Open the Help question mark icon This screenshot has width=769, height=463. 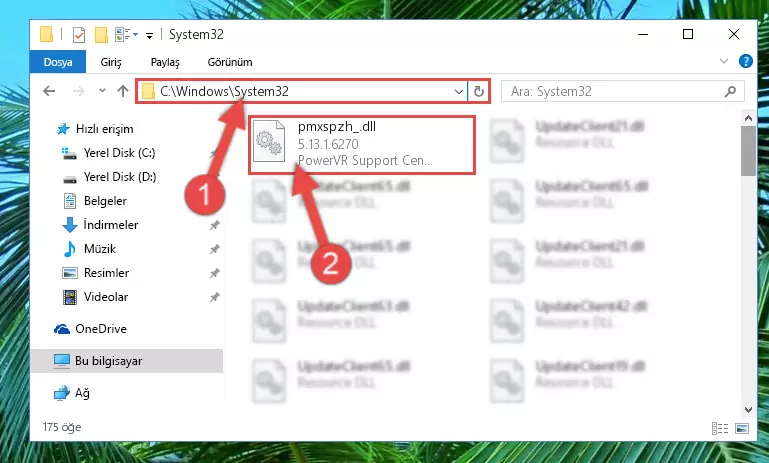745,61
